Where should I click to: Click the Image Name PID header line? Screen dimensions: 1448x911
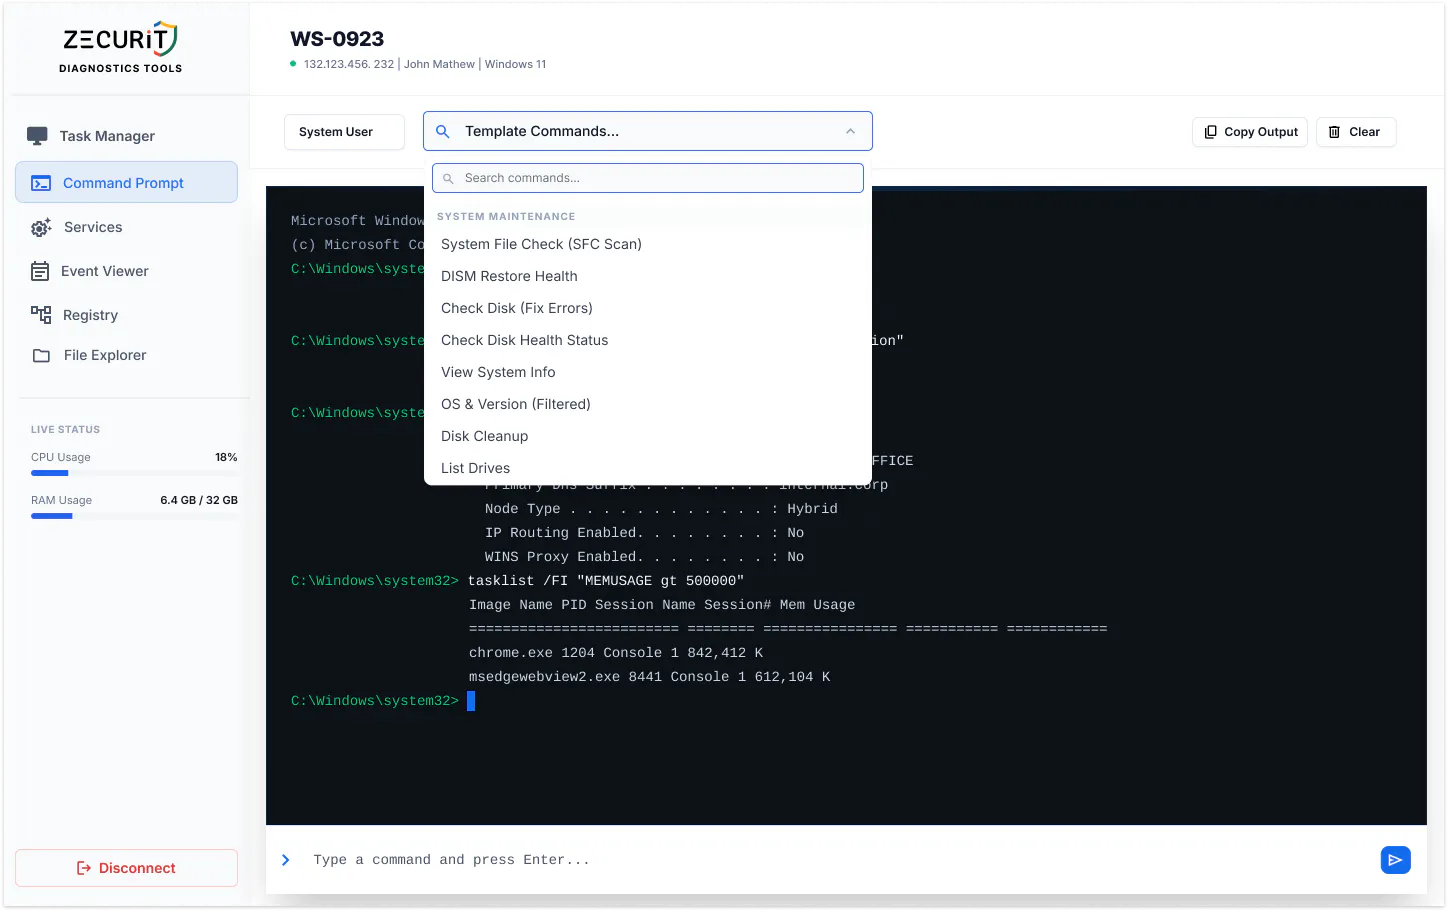(x=662, y=605)
